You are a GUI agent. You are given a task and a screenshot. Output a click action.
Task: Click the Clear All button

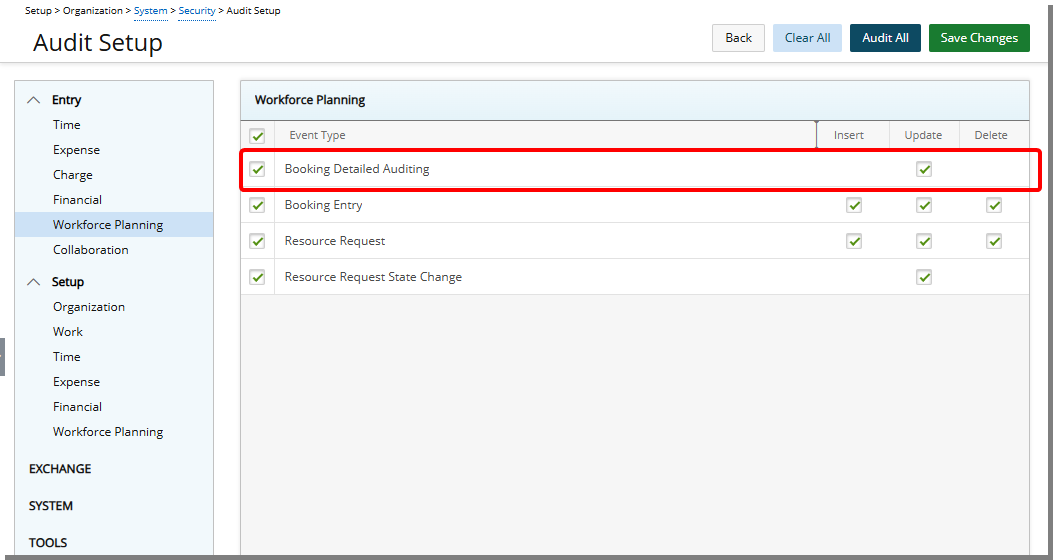click(x=807, y=38)
